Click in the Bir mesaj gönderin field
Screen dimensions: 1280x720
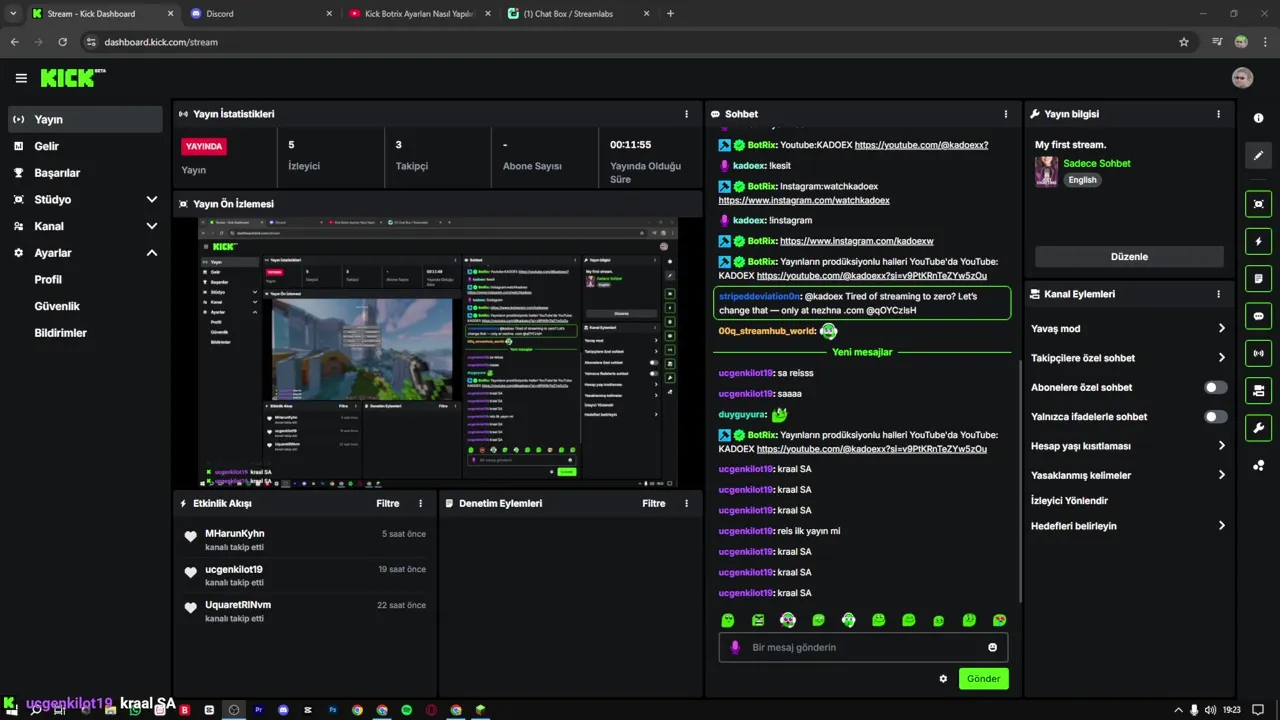[x=863, y=647]
